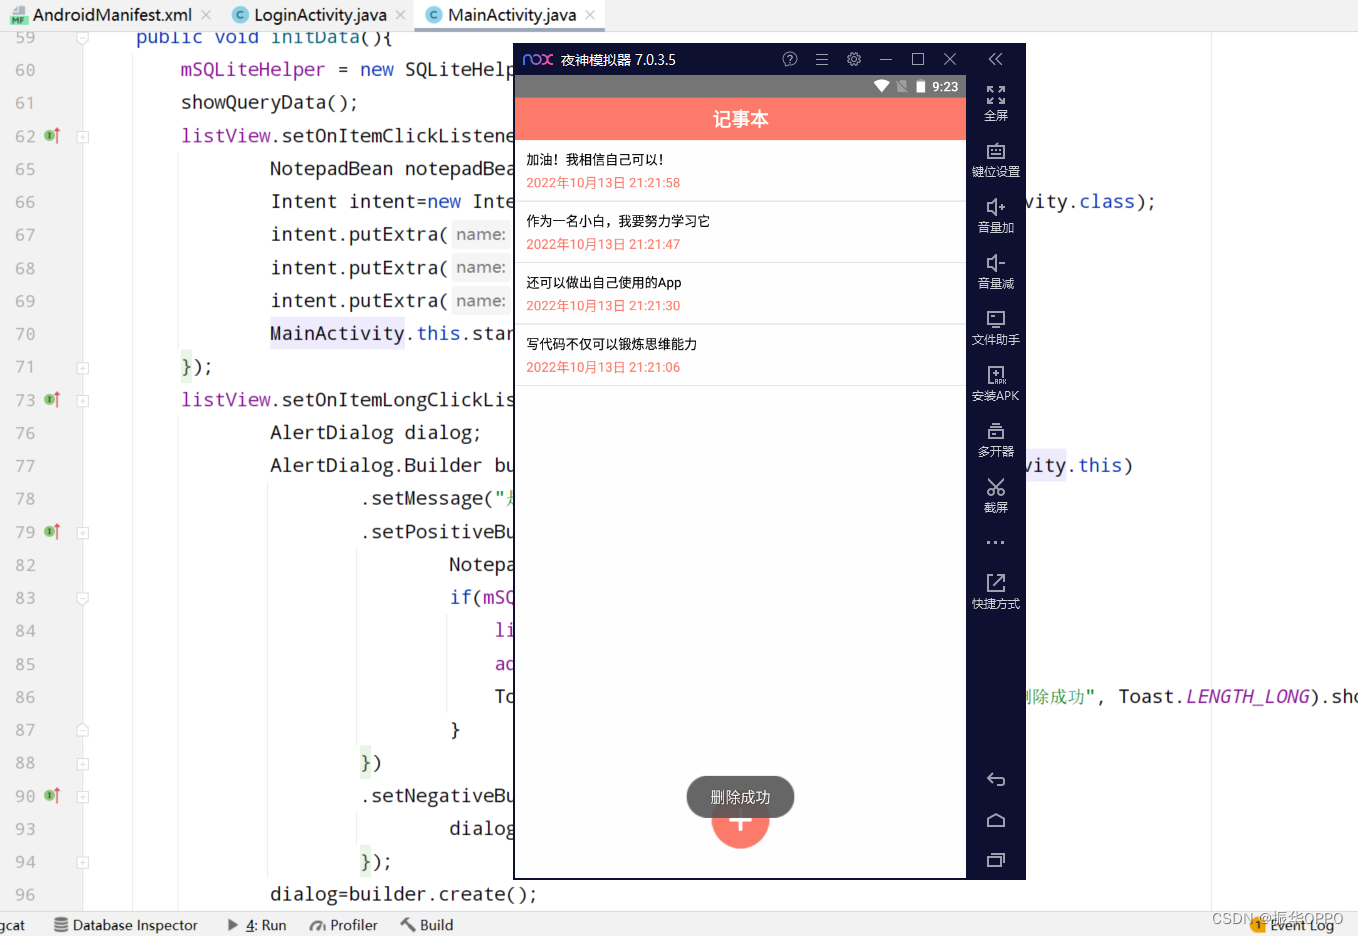
Task: Click the Nox help question-mark icon
Action: (x=790, y=59)
